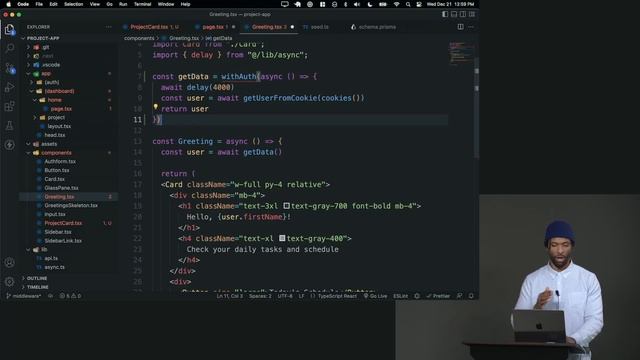
Task: Open macOS Spotlight search icon
Action: [408, 4]
